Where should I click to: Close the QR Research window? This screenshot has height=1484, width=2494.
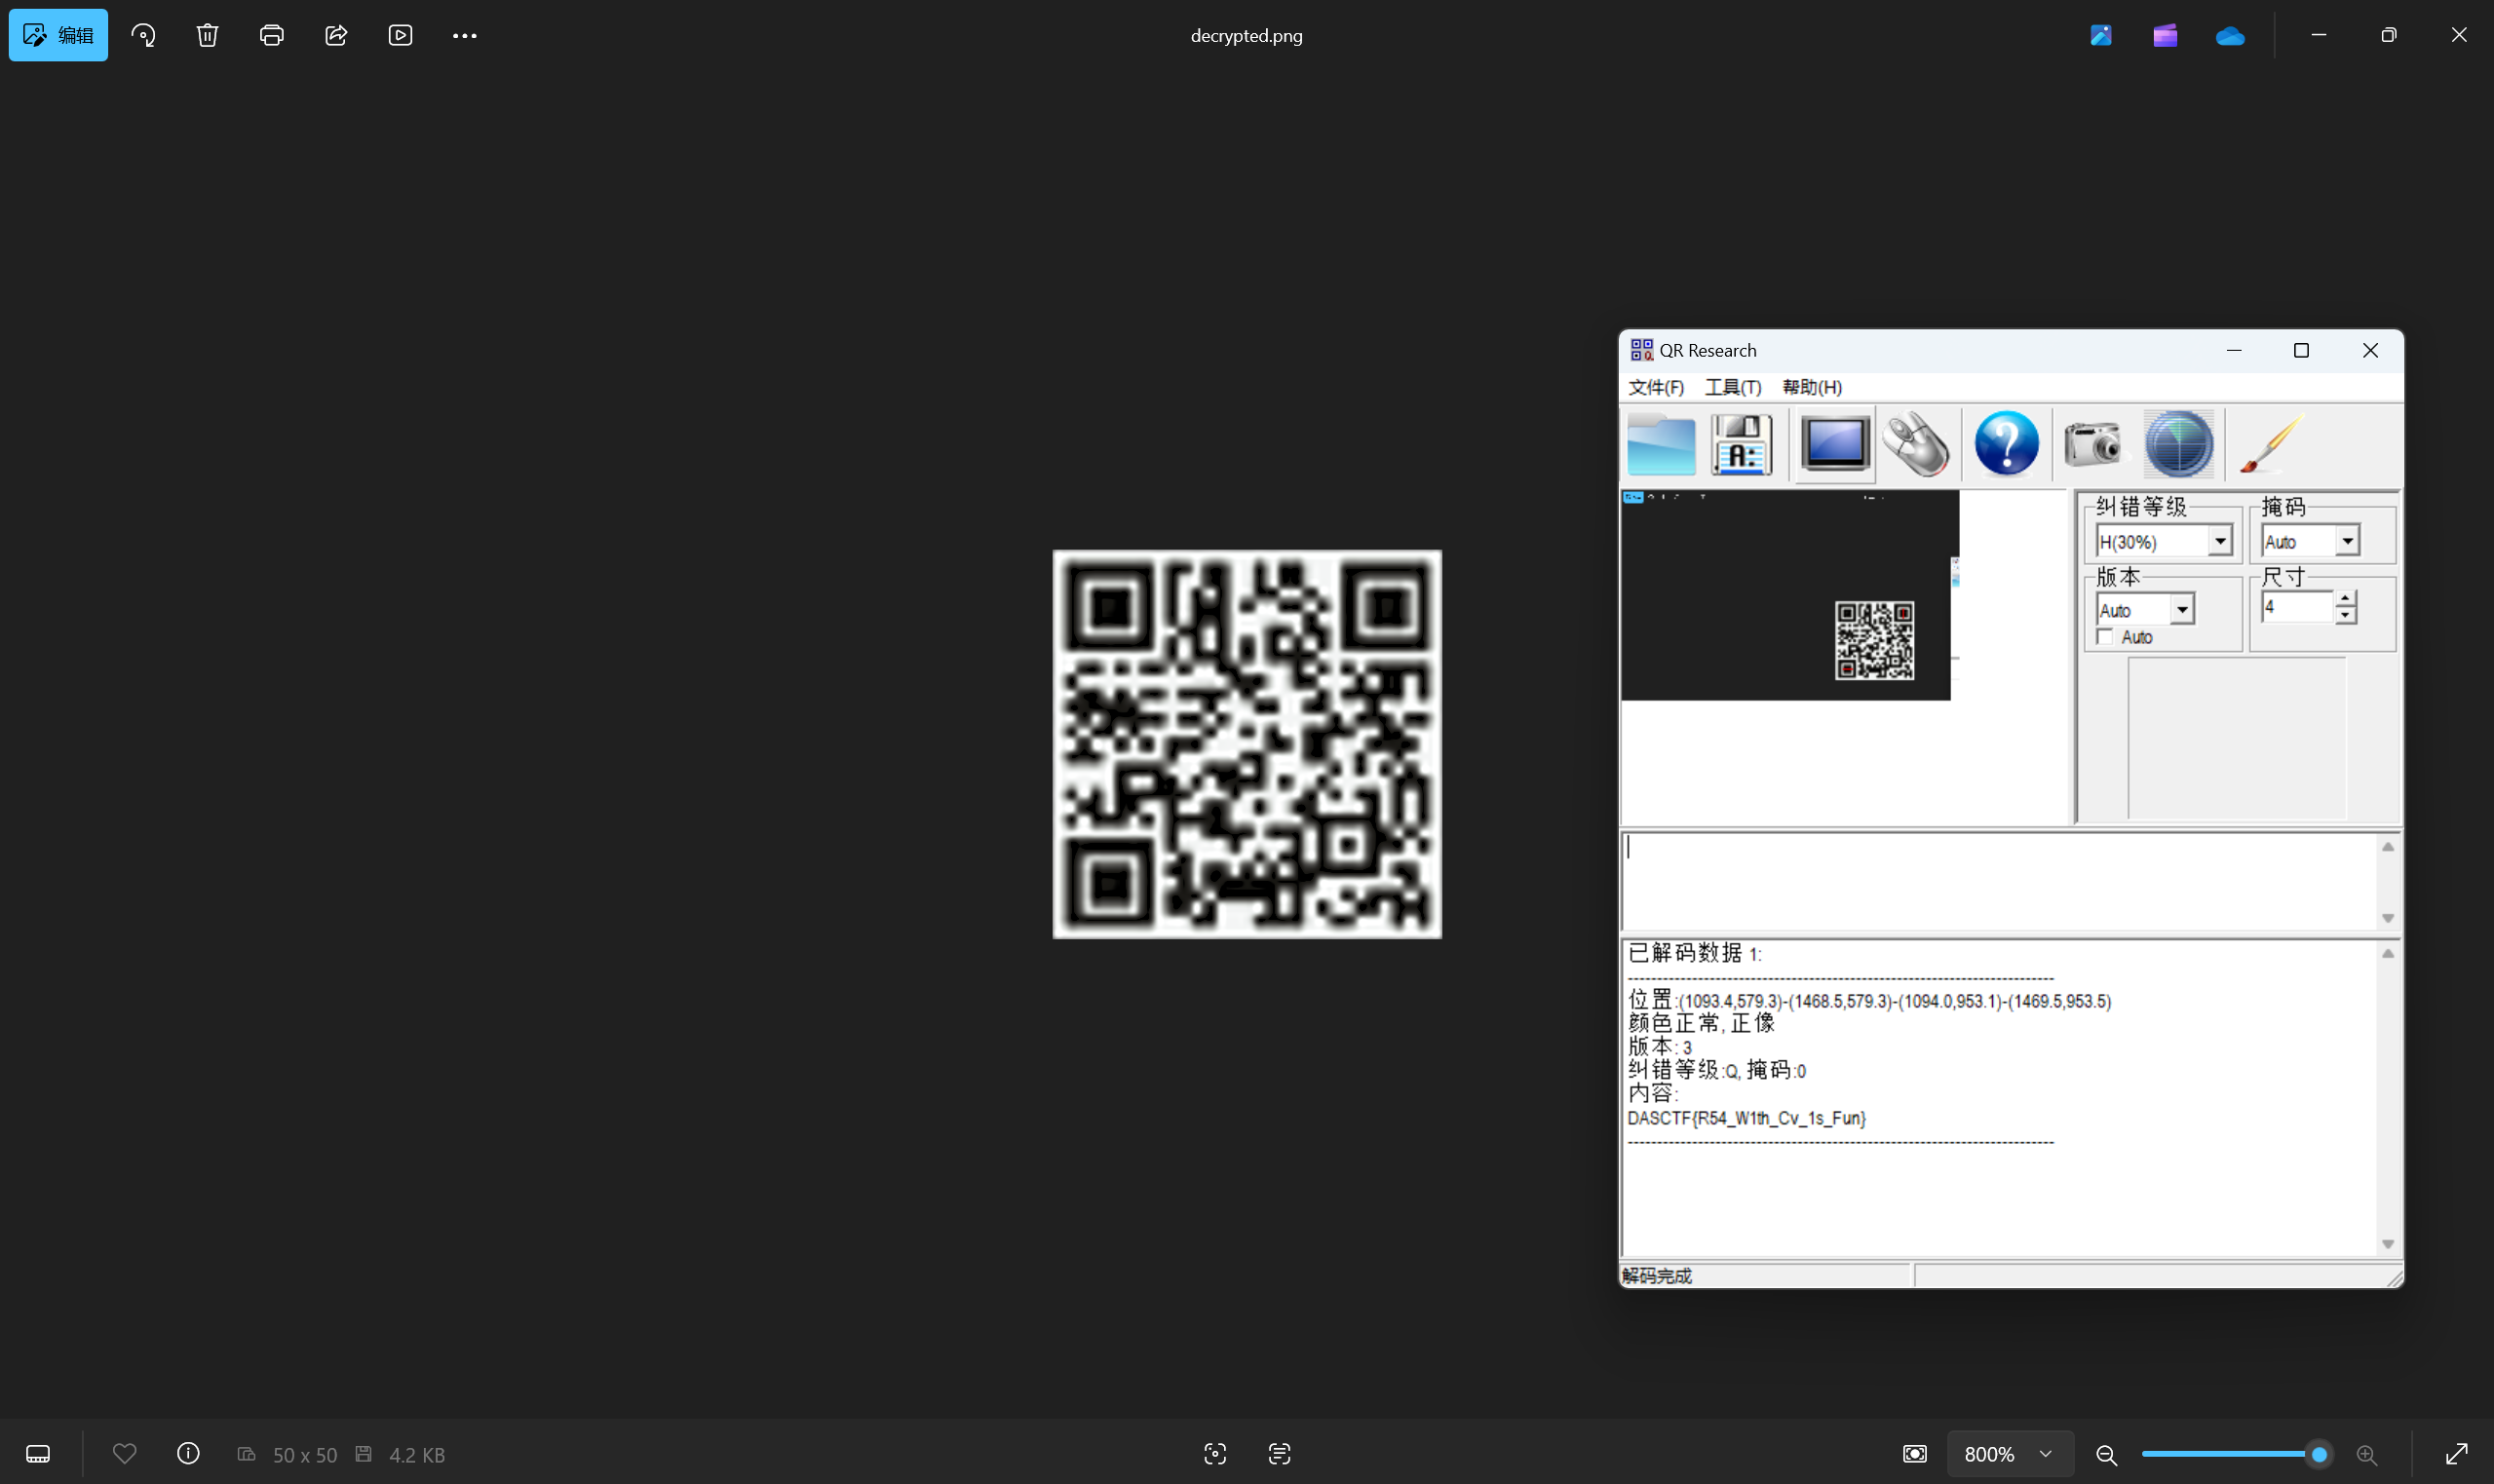click(x=2370, y=350)
